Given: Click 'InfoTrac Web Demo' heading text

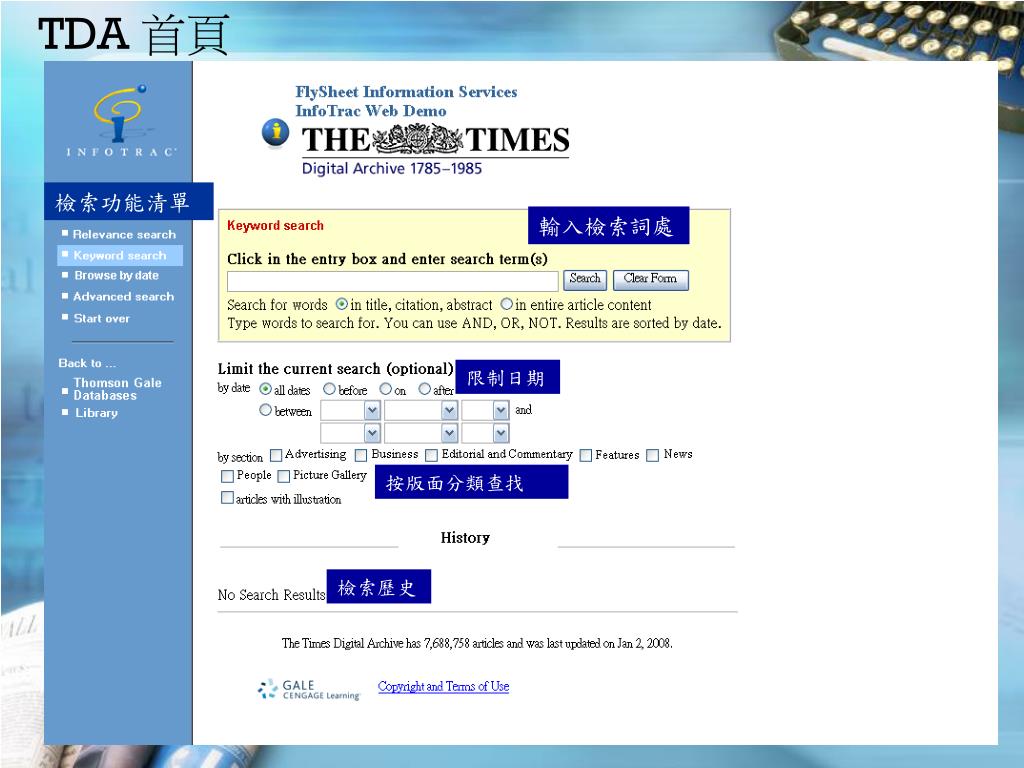Looking at the screenshot, I should (371, 111).
